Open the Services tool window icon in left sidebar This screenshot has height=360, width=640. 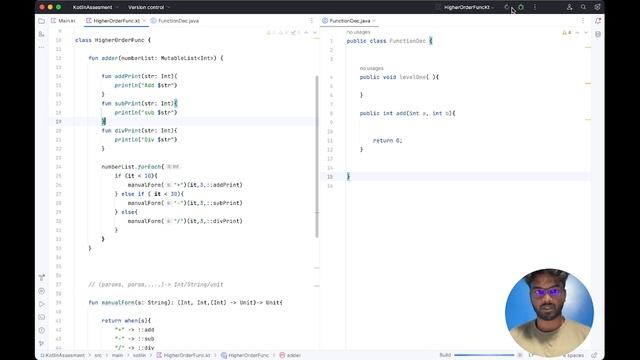(42, 291)
